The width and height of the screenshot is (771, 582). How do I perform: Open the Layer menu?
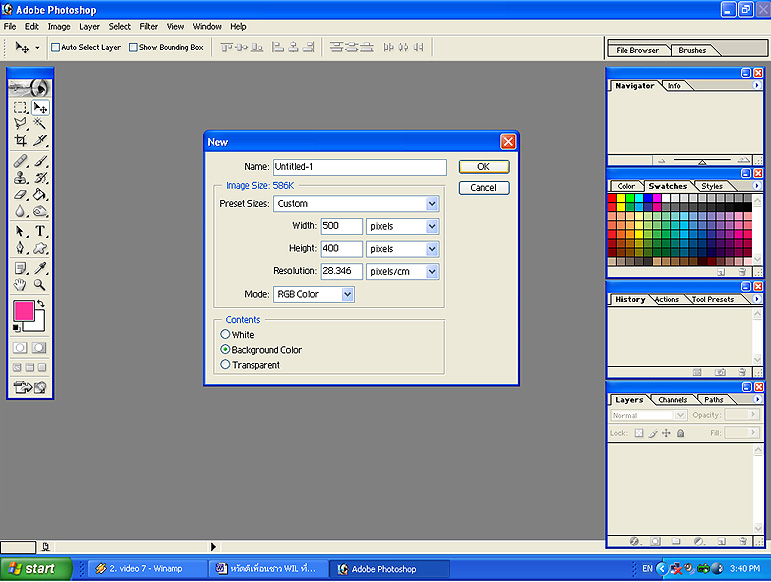(x=89, y=27)
